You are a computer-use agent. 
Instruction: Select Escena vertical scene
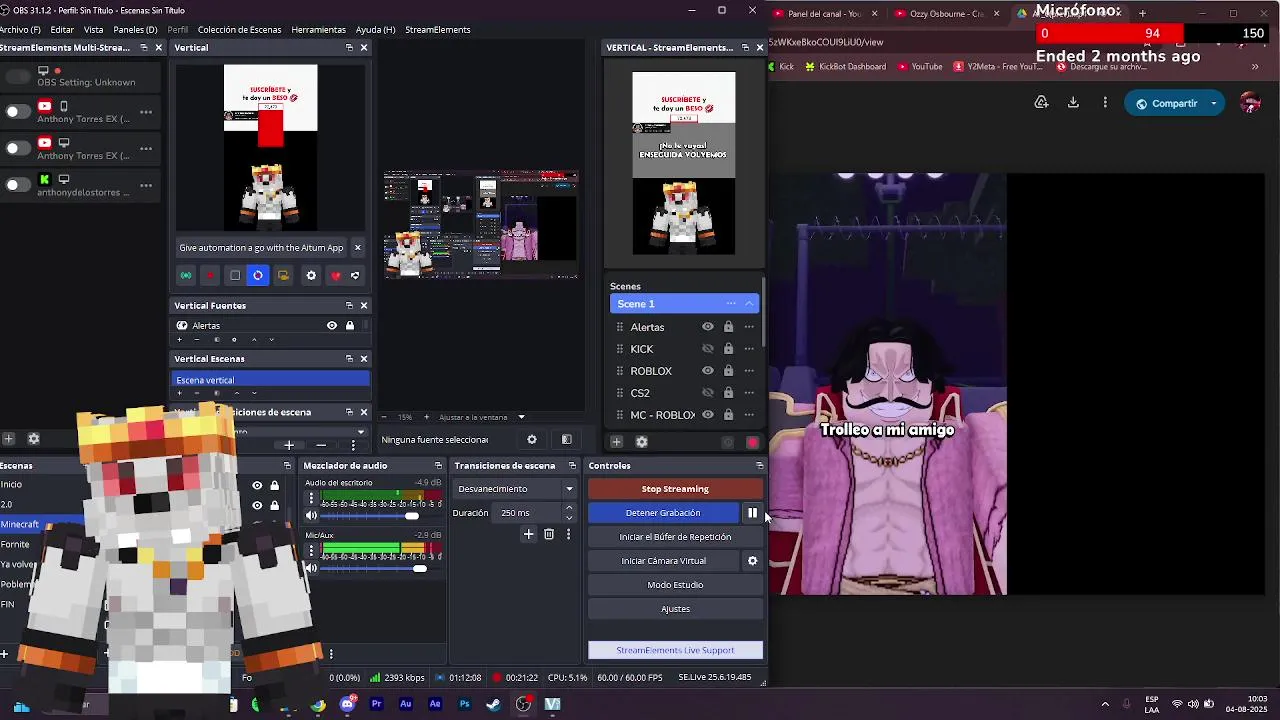click(x=271, y=380)
